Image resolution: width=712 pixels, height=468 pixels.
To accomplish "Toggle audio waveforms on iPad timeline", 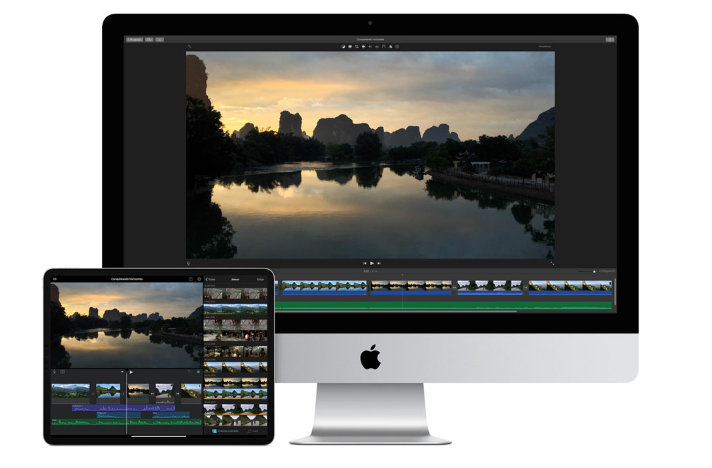I will pos(63,372).
